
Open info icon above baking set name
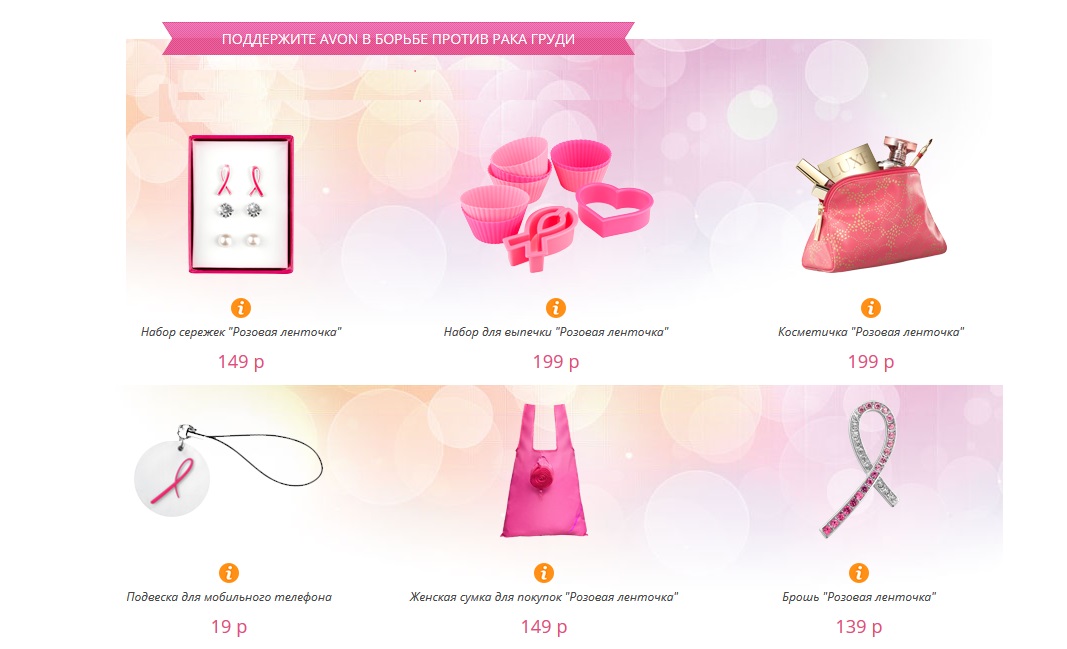click(x=556, y=307)
